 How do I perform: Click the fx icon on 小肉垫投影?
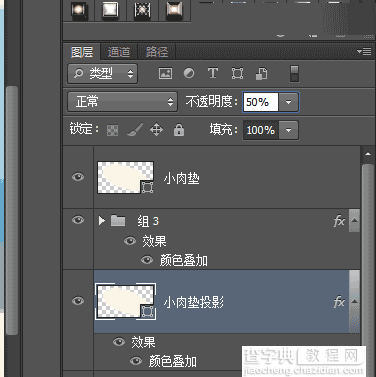[339, 302]
